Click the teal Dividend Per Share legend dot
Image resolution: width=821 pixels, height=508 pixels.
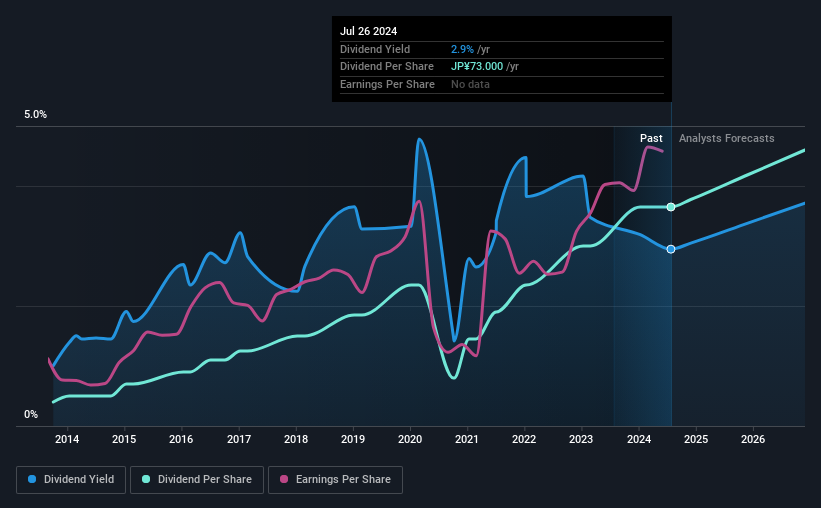(146, 479)
